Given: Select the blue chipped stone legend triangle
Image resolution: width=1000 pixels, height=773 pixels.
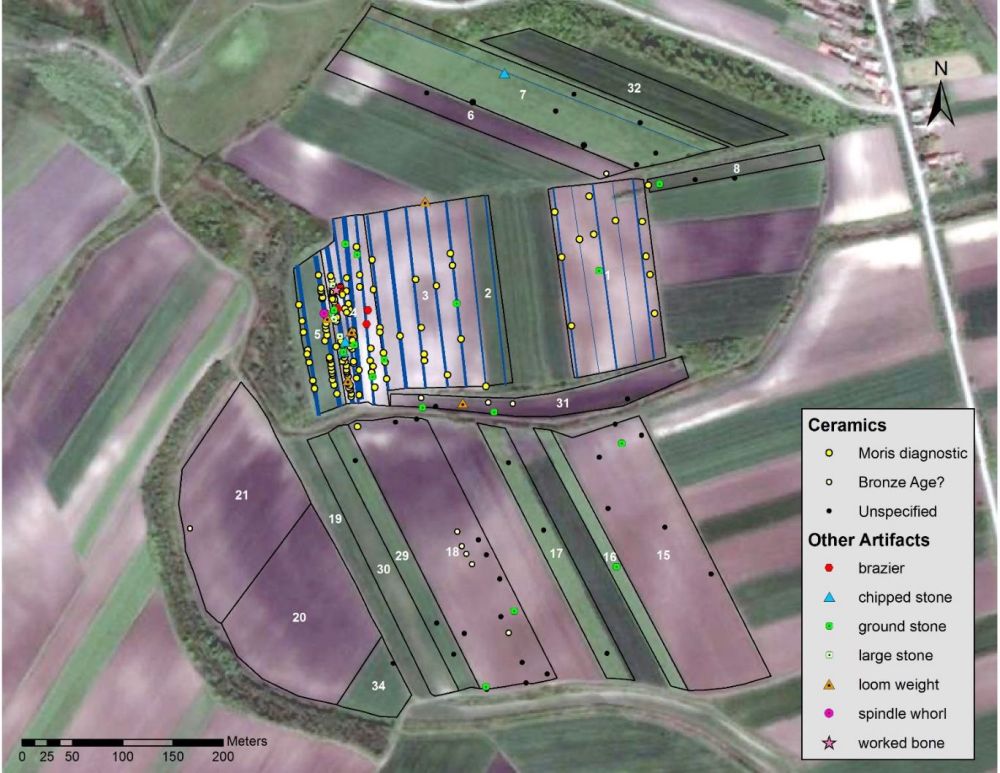Looking at the screenshot, I should pos(829,597).
